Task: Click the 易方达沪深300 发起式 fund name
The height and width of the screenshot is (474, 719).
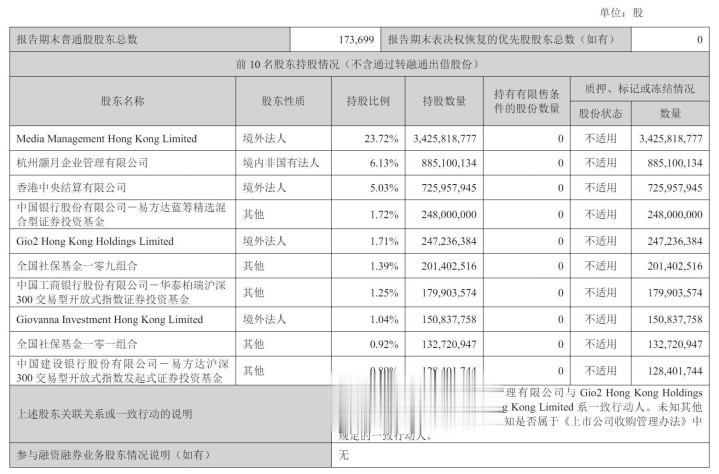Action: pos(122,370)
